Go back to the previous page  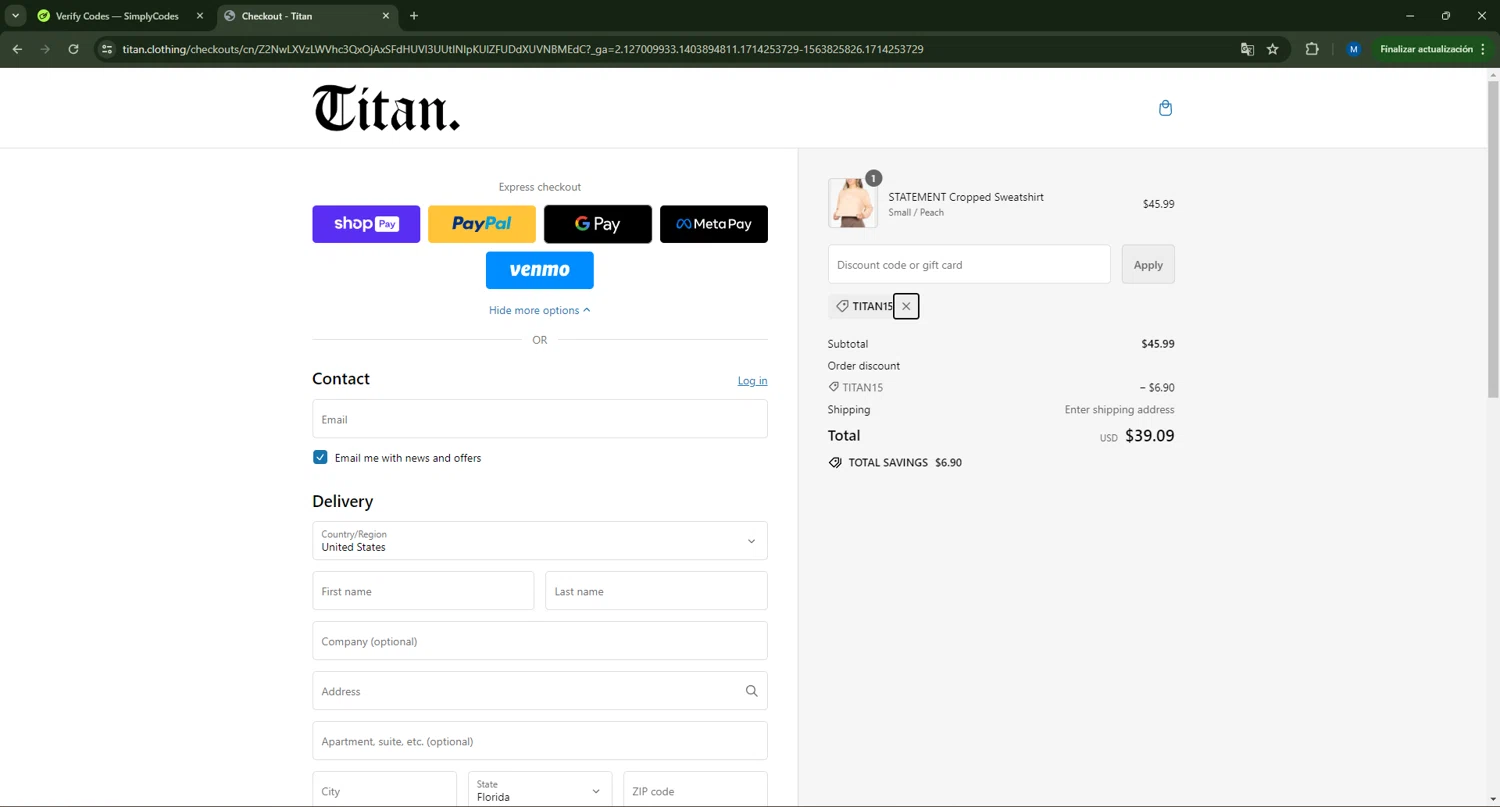(17, 49)
